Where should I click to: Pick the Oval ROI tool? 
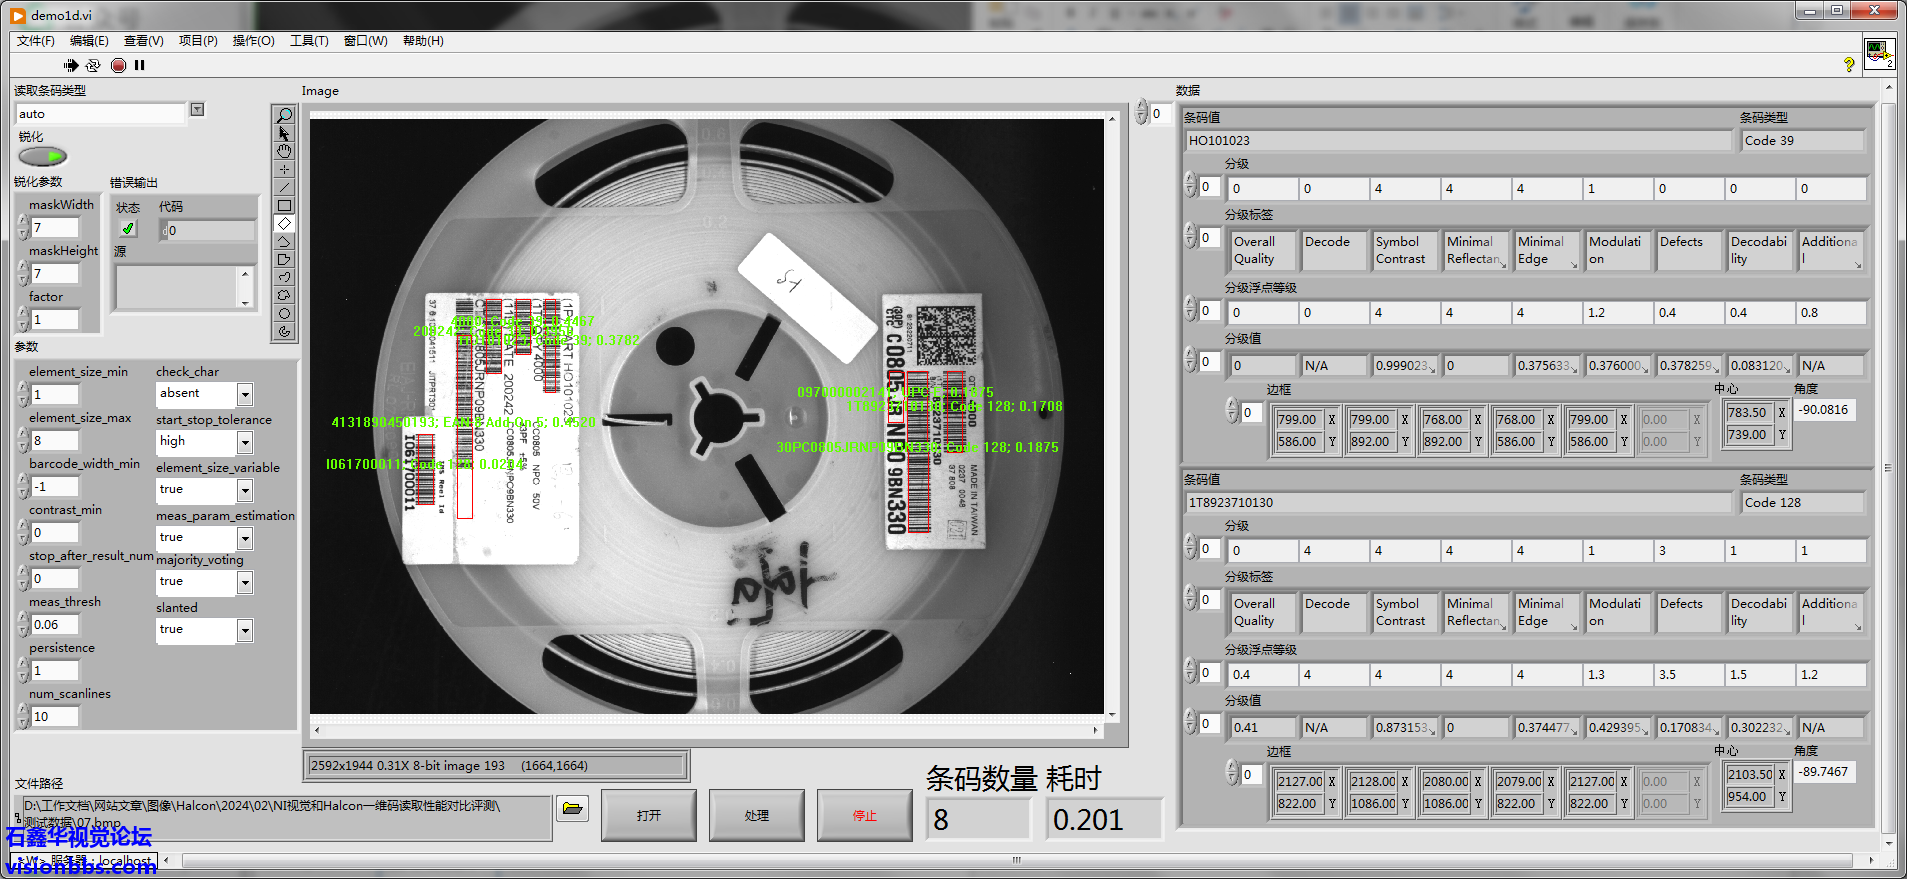click(x=284, y=314)
